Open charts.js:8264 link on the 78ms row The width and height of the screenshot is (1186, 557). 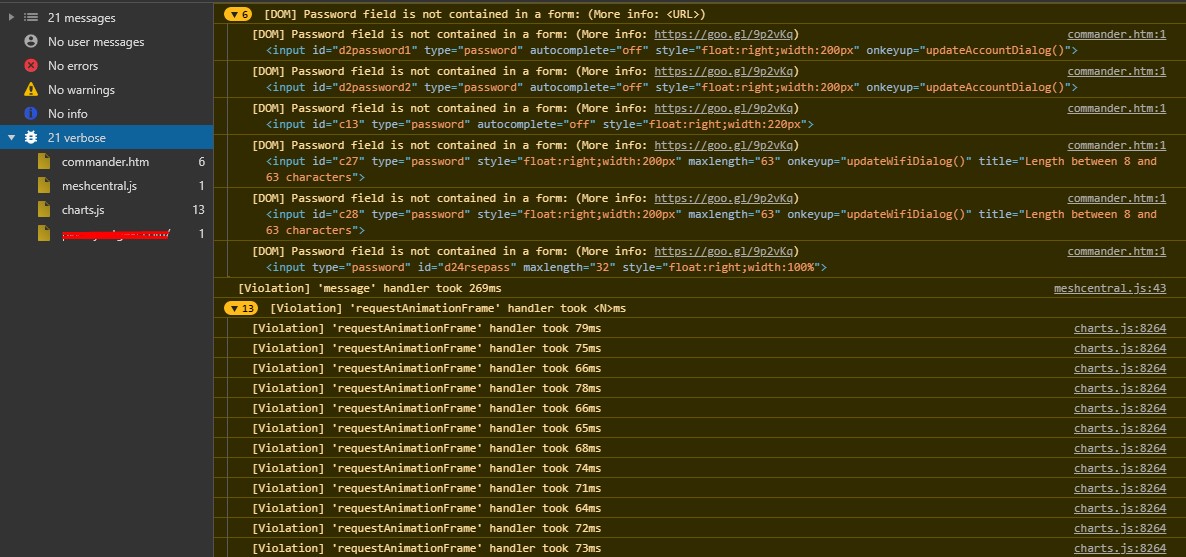pos(1120,388)
